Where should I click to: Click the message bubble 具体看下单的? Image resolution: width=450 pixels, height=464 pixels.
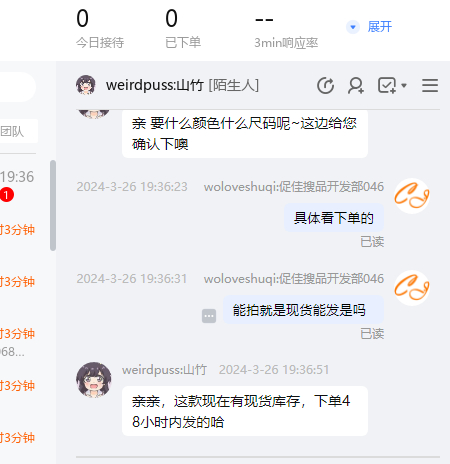334,218
